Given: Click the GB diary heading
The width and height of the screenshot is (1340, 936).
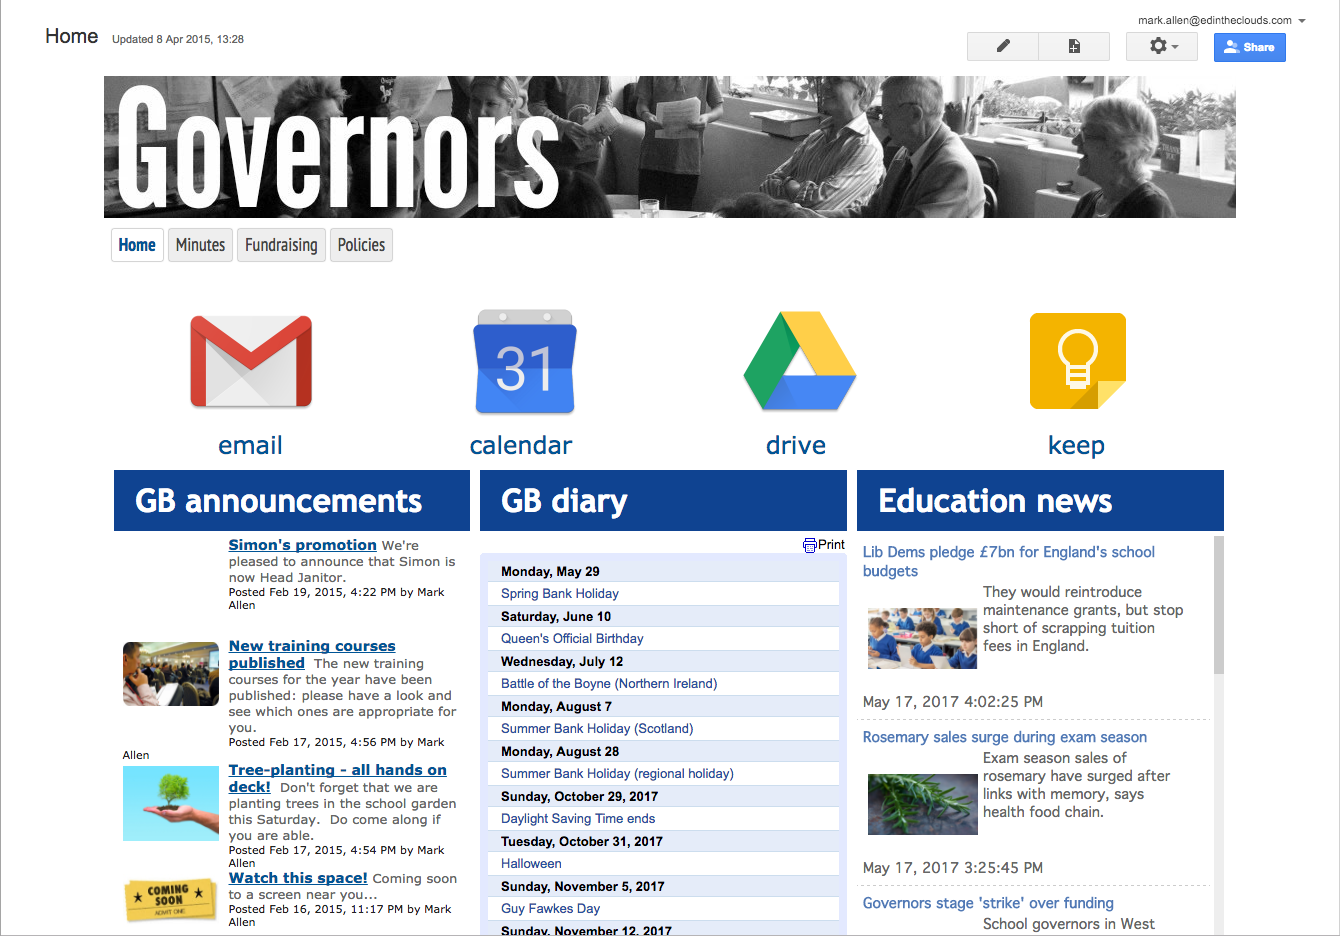Looking at the screenshot, I should pos(564,501).
